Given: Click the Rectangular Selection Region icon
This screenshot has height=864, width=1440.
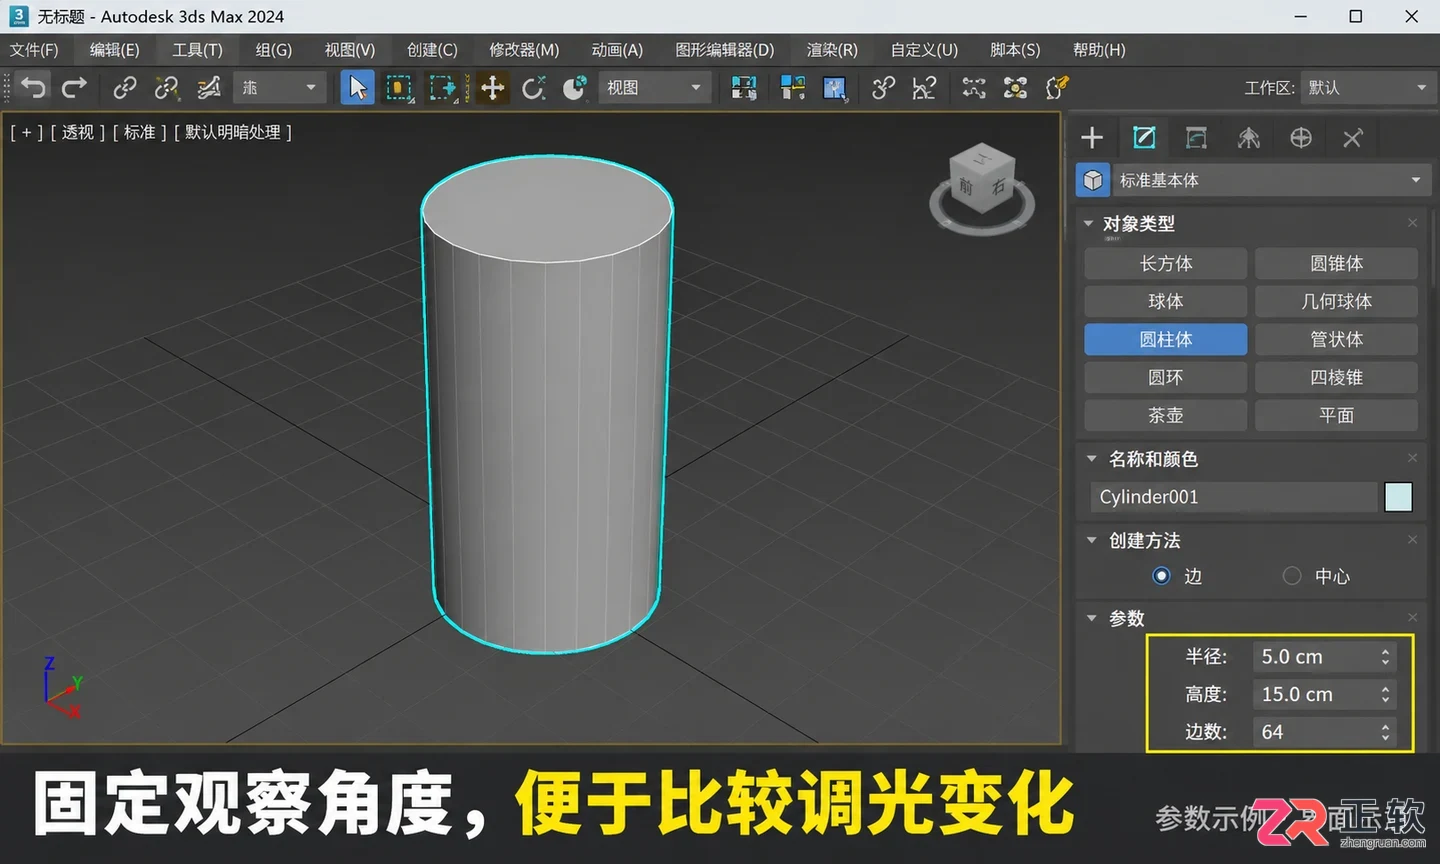Looking at the screenshot, I should (399, 88).
